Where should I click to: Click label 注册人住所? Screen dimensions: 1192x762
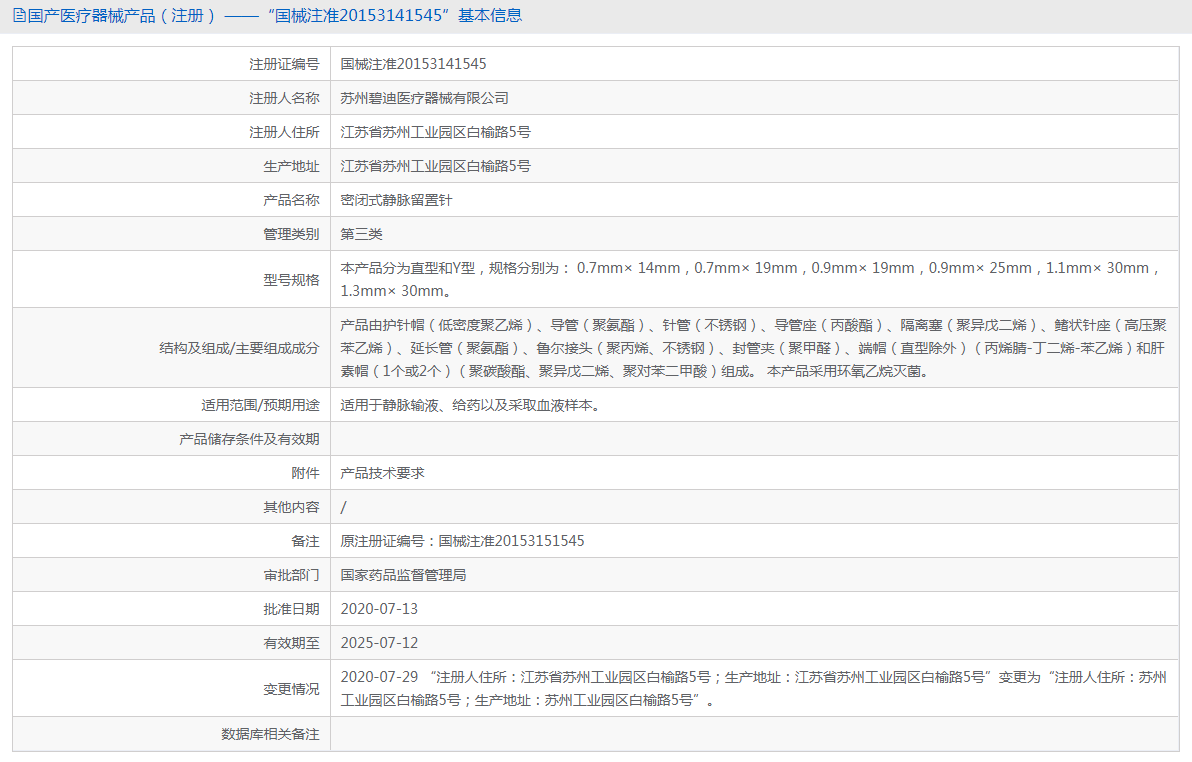tap(284, 132)
